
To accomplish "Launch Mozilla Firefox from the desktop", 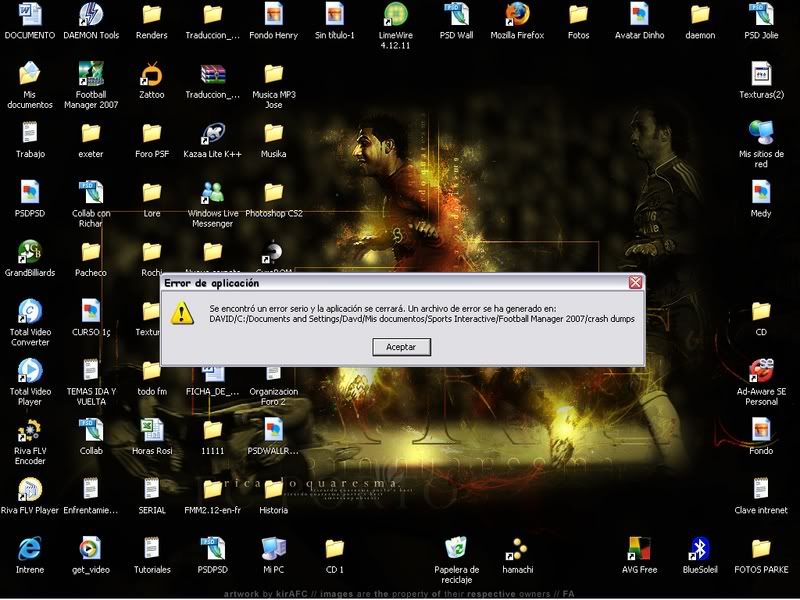I will pos(517,15).
